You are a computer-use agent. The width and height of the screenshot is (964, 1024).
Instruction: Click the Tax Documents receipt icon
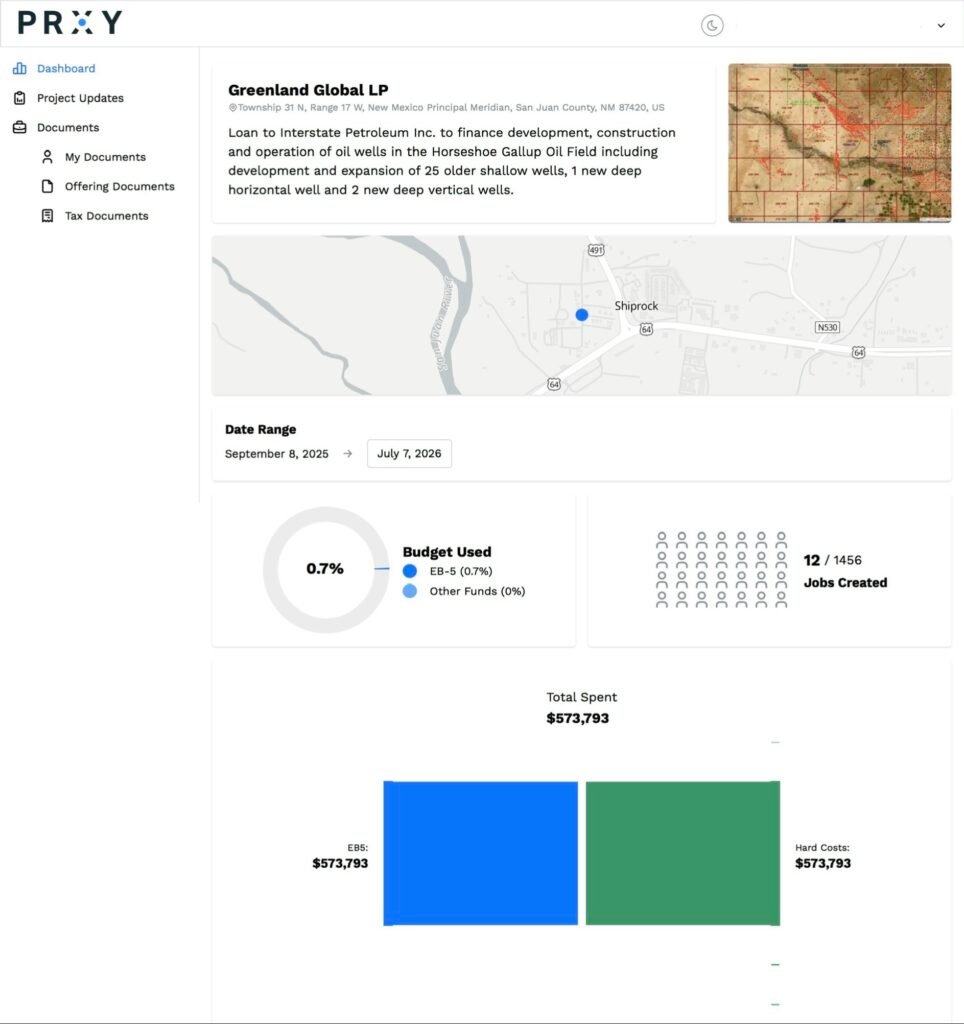(47, 216)
